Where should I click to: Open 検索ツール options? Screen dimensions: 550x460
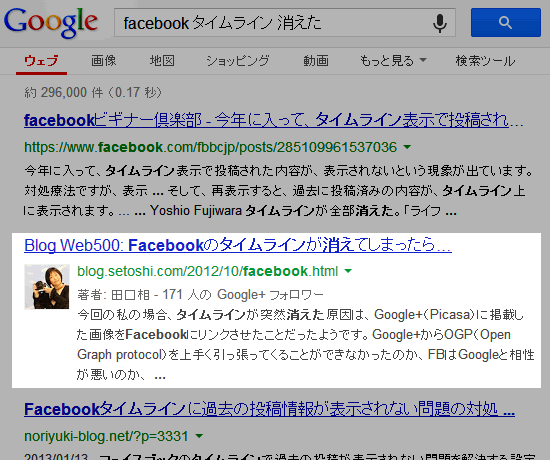tap(485, 61)
